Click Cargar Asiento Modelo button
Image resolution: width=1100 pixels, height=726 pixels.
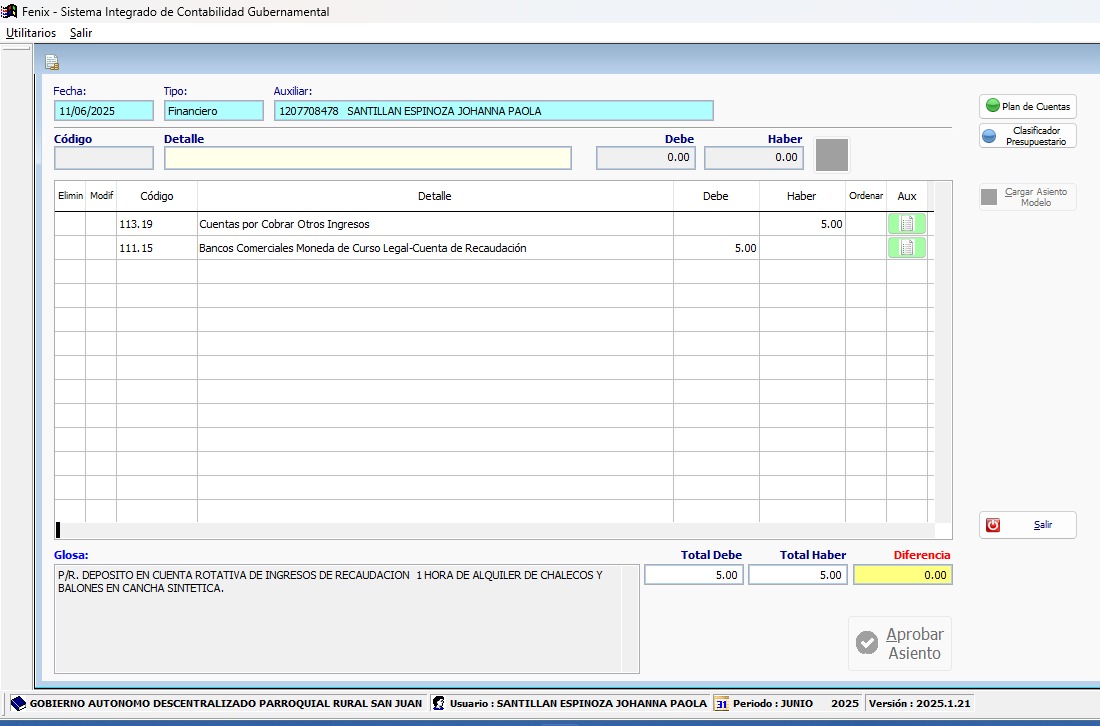(x=1027, y=197)
